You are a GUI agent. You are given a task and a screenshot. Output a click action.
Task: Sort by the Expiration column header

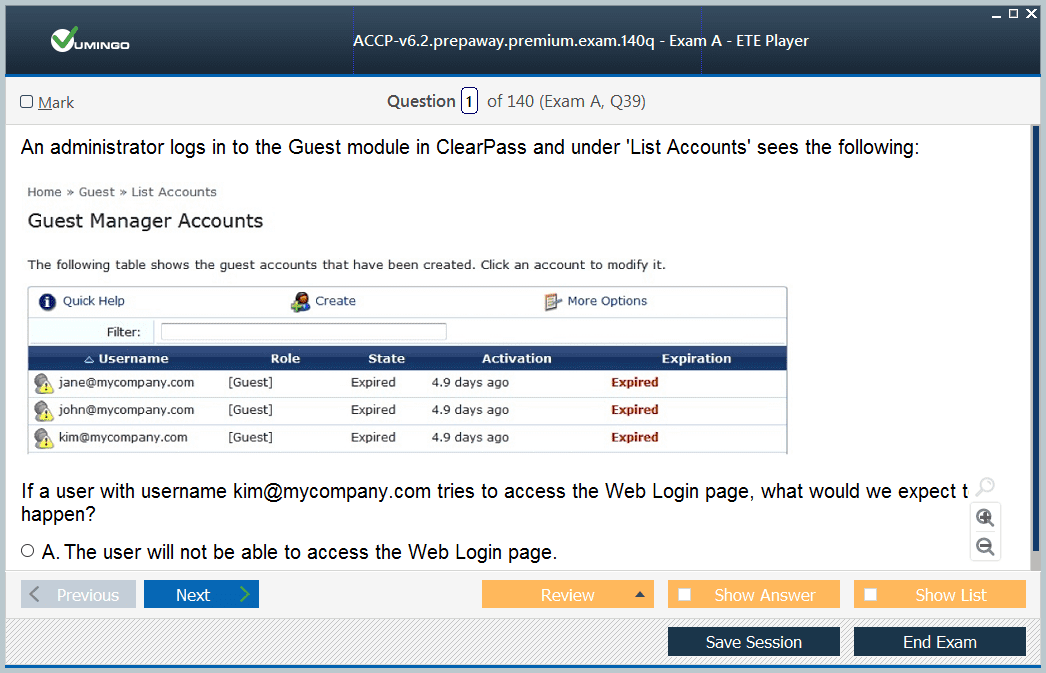click(x=696, y=359)
